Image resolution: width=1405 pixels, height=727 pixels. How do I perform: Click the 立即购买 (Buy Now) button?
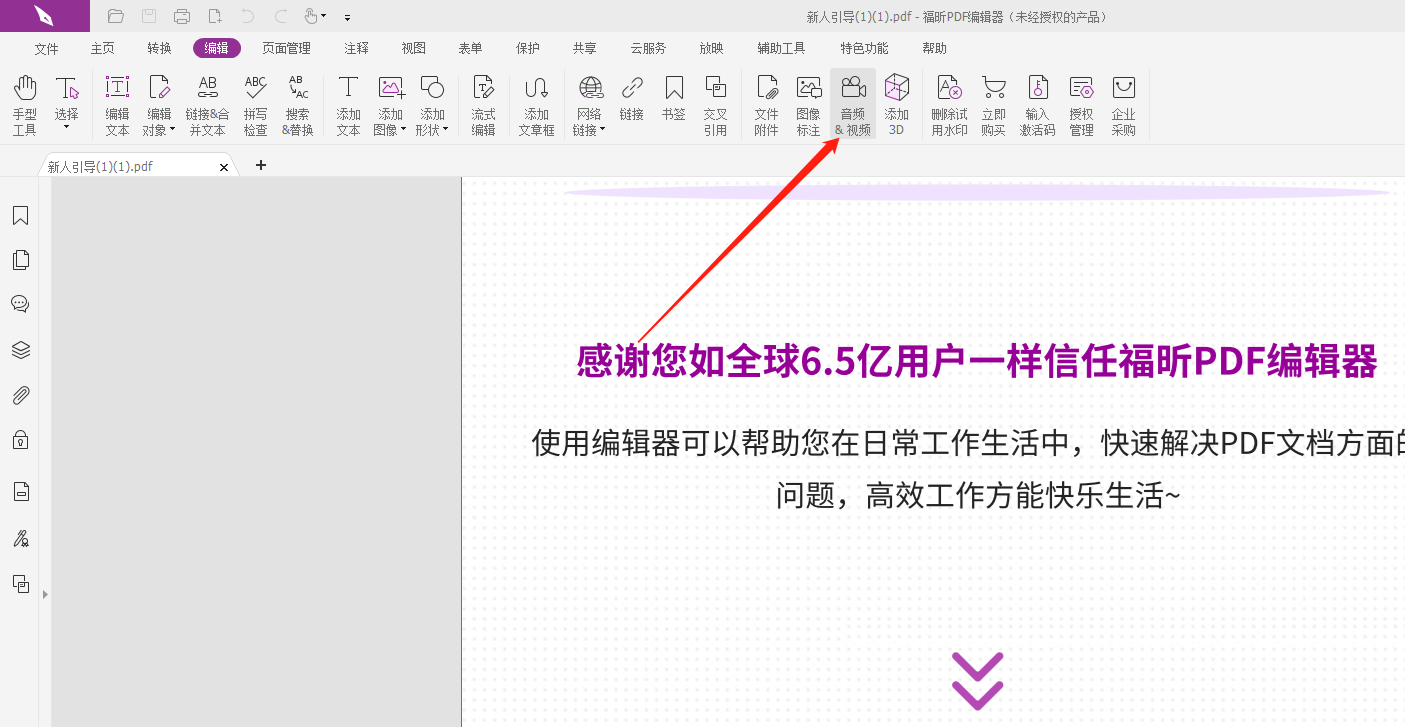point(994,105)
